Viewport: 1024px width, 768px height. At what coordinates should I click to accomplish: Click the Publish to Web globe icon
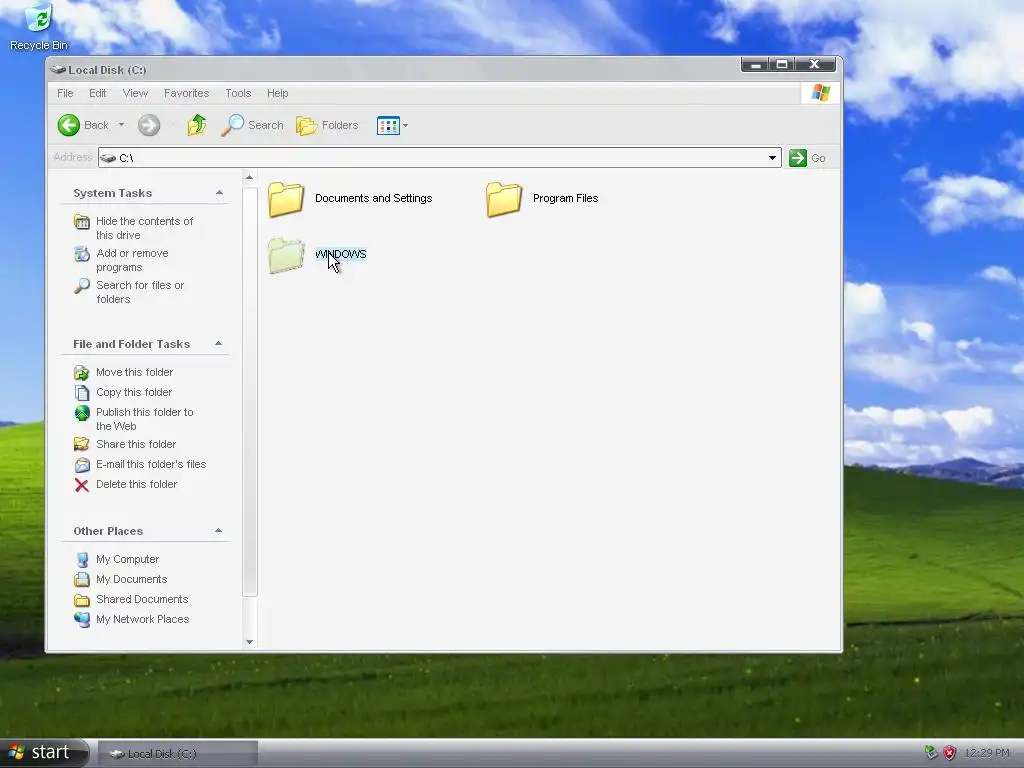coord(82,413)
